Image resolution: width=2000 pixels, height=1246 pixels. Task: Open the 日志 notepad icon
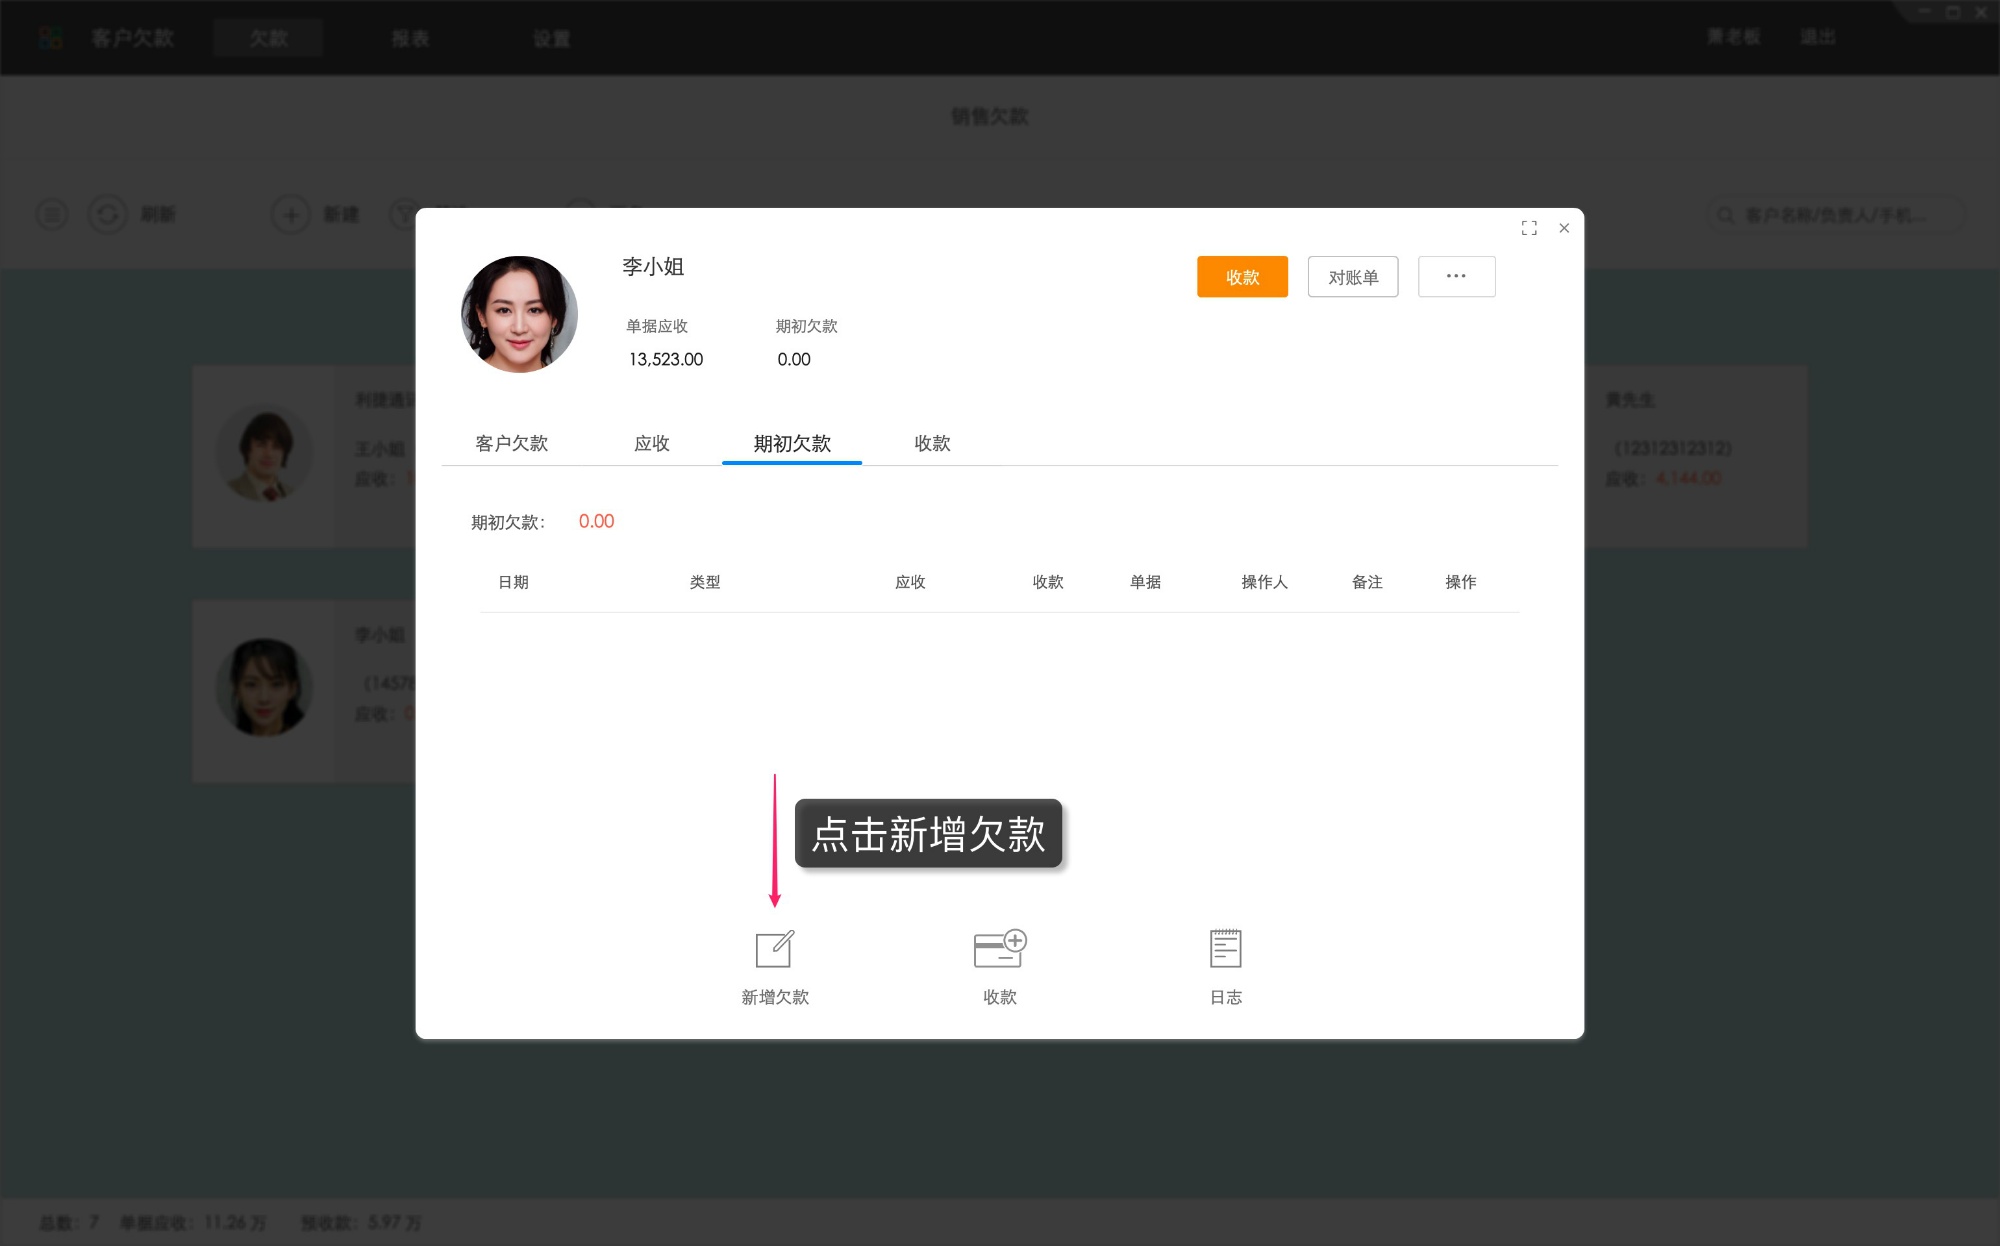point(1226,948)
